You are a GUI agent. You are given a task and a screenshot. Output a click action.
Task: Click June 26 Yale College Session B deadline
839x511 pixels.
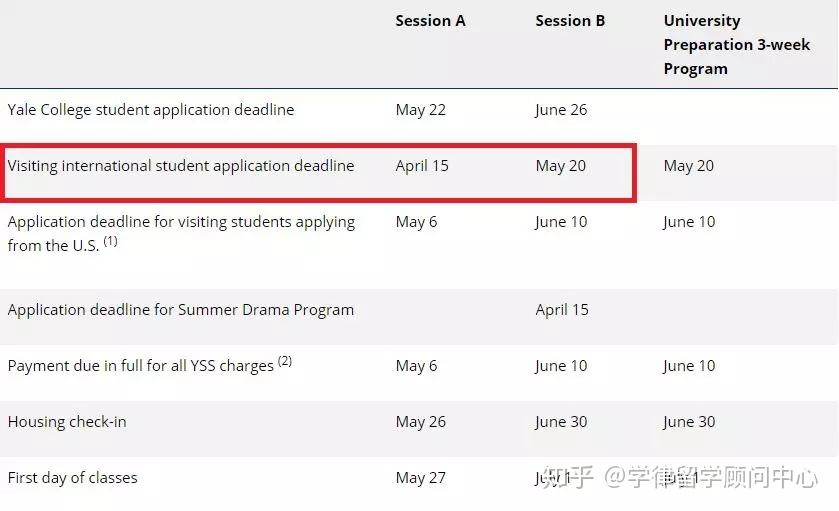[x=561, y=110]
